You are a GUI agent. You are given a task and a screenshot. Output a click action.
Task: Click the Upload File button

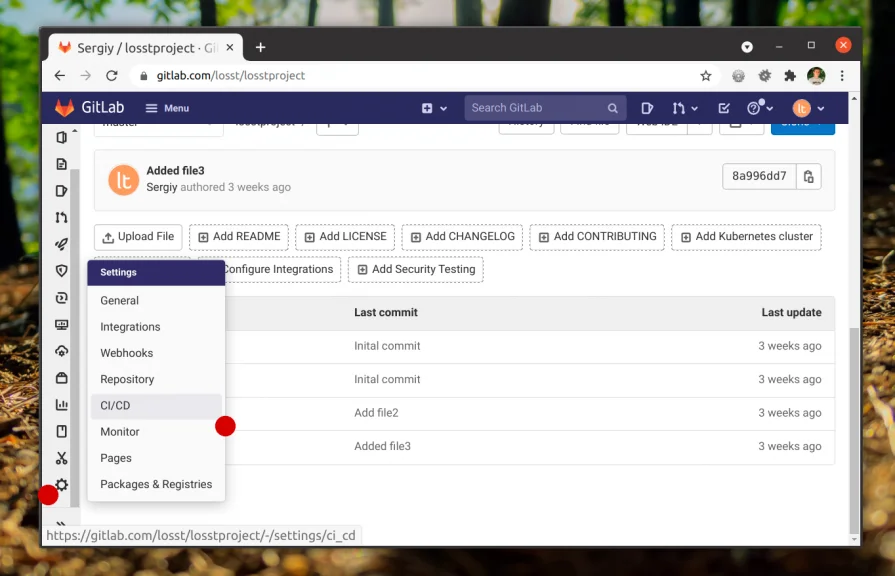pos(138,237)
